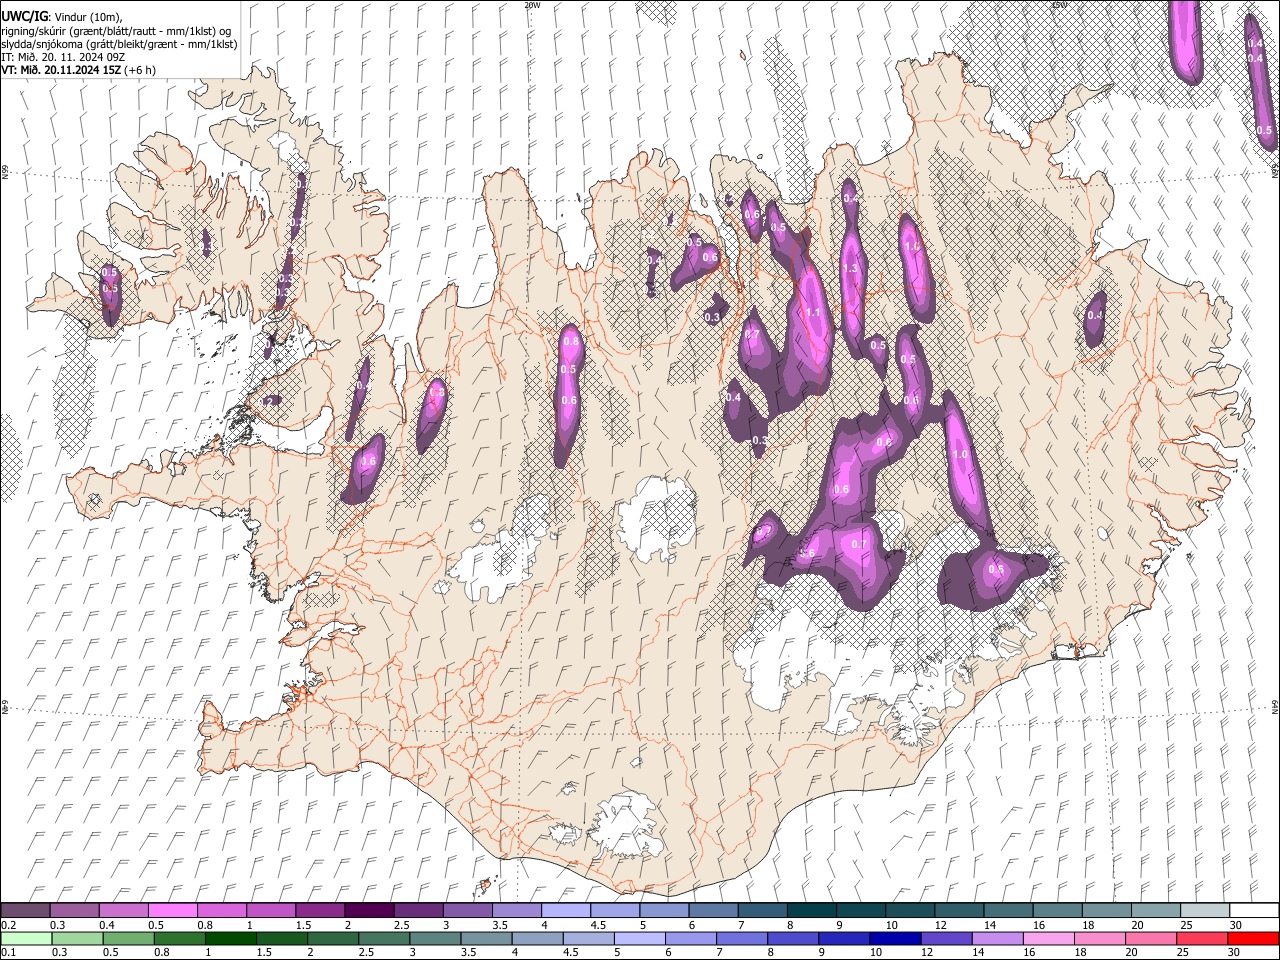
Task: Click the '1.1' snowfall value on the map
Action: coord(813,313)
